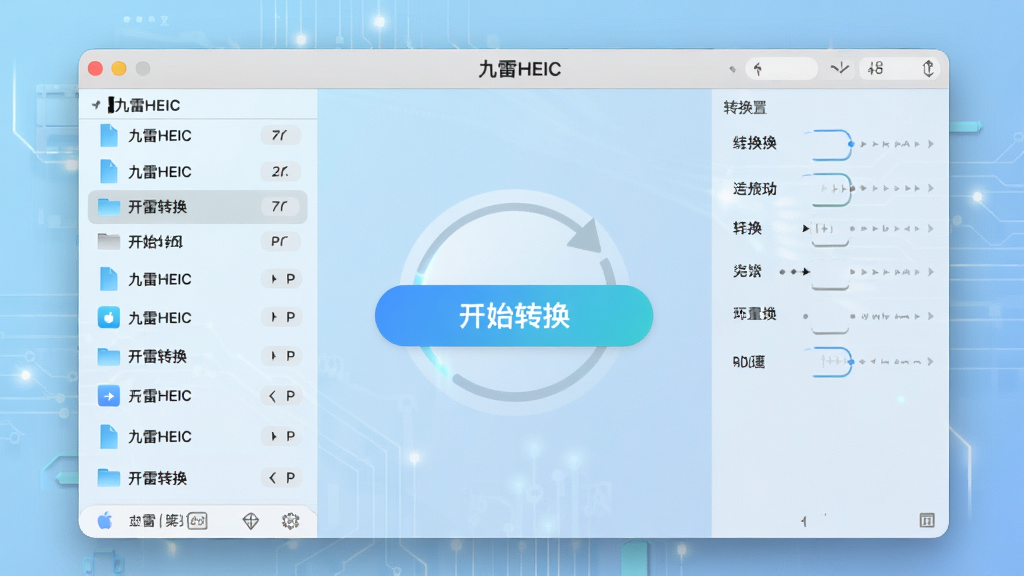This screenshot has width=1024, height=576.
Task: Toggle the 9D匮 switch
Action: click(831, 361)
